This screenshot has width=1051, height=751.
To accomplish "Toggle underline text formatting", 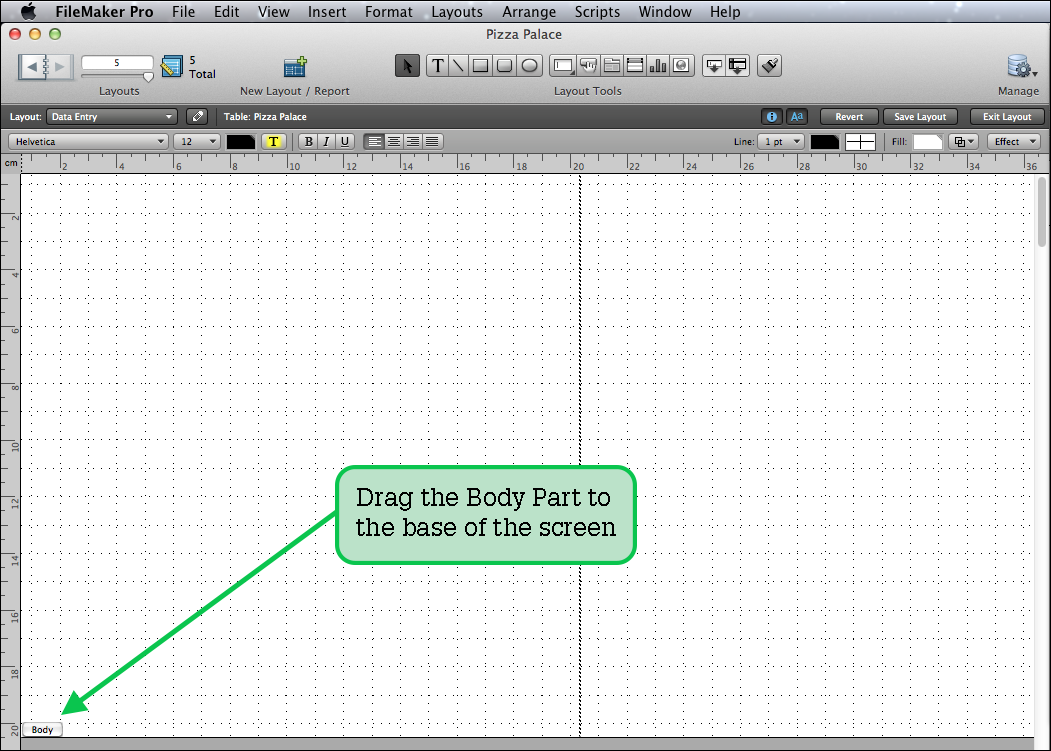I will [x=345, y=141].
